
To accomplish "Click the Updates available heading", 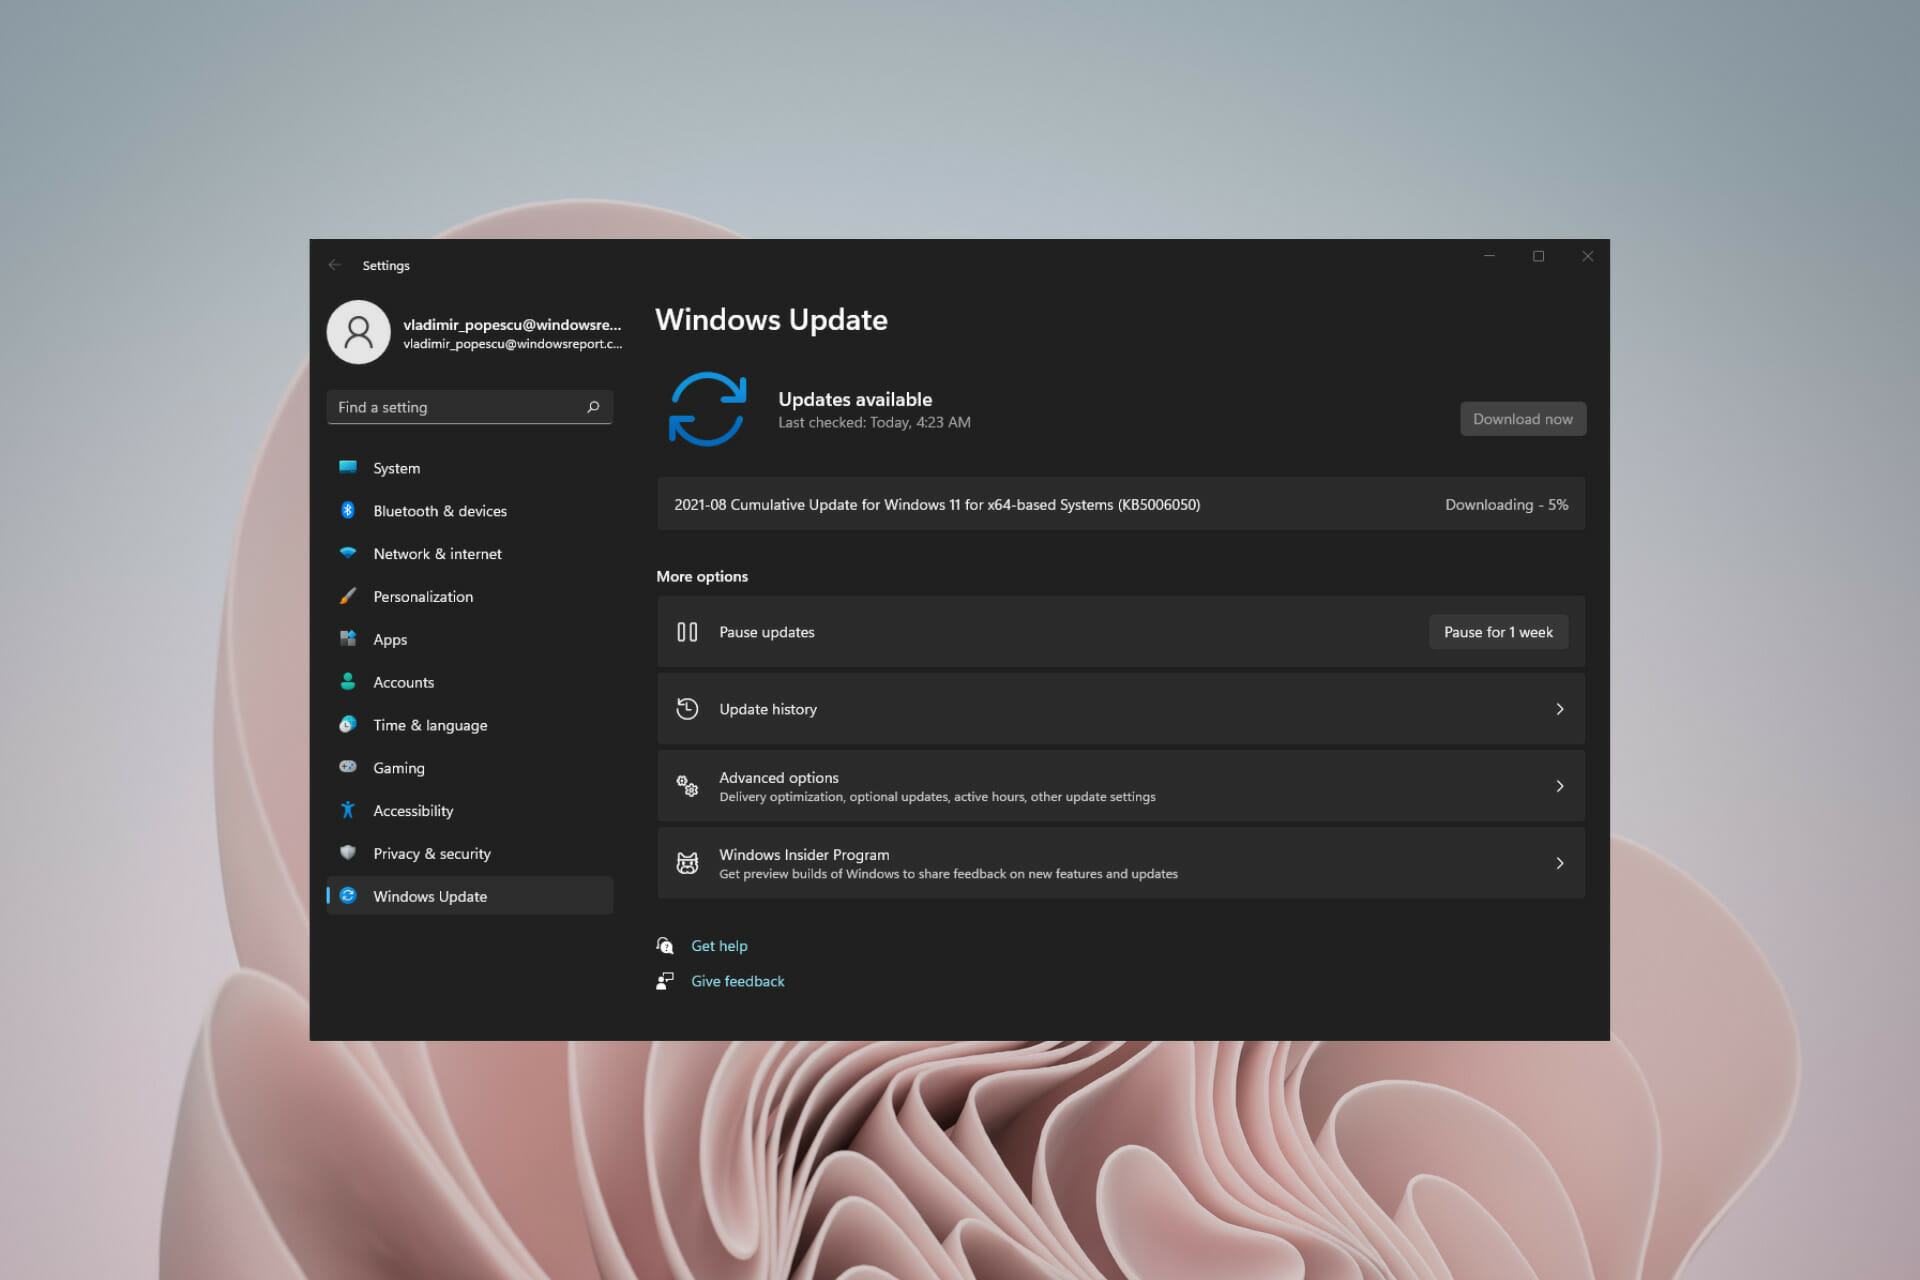I will [855, 399].
